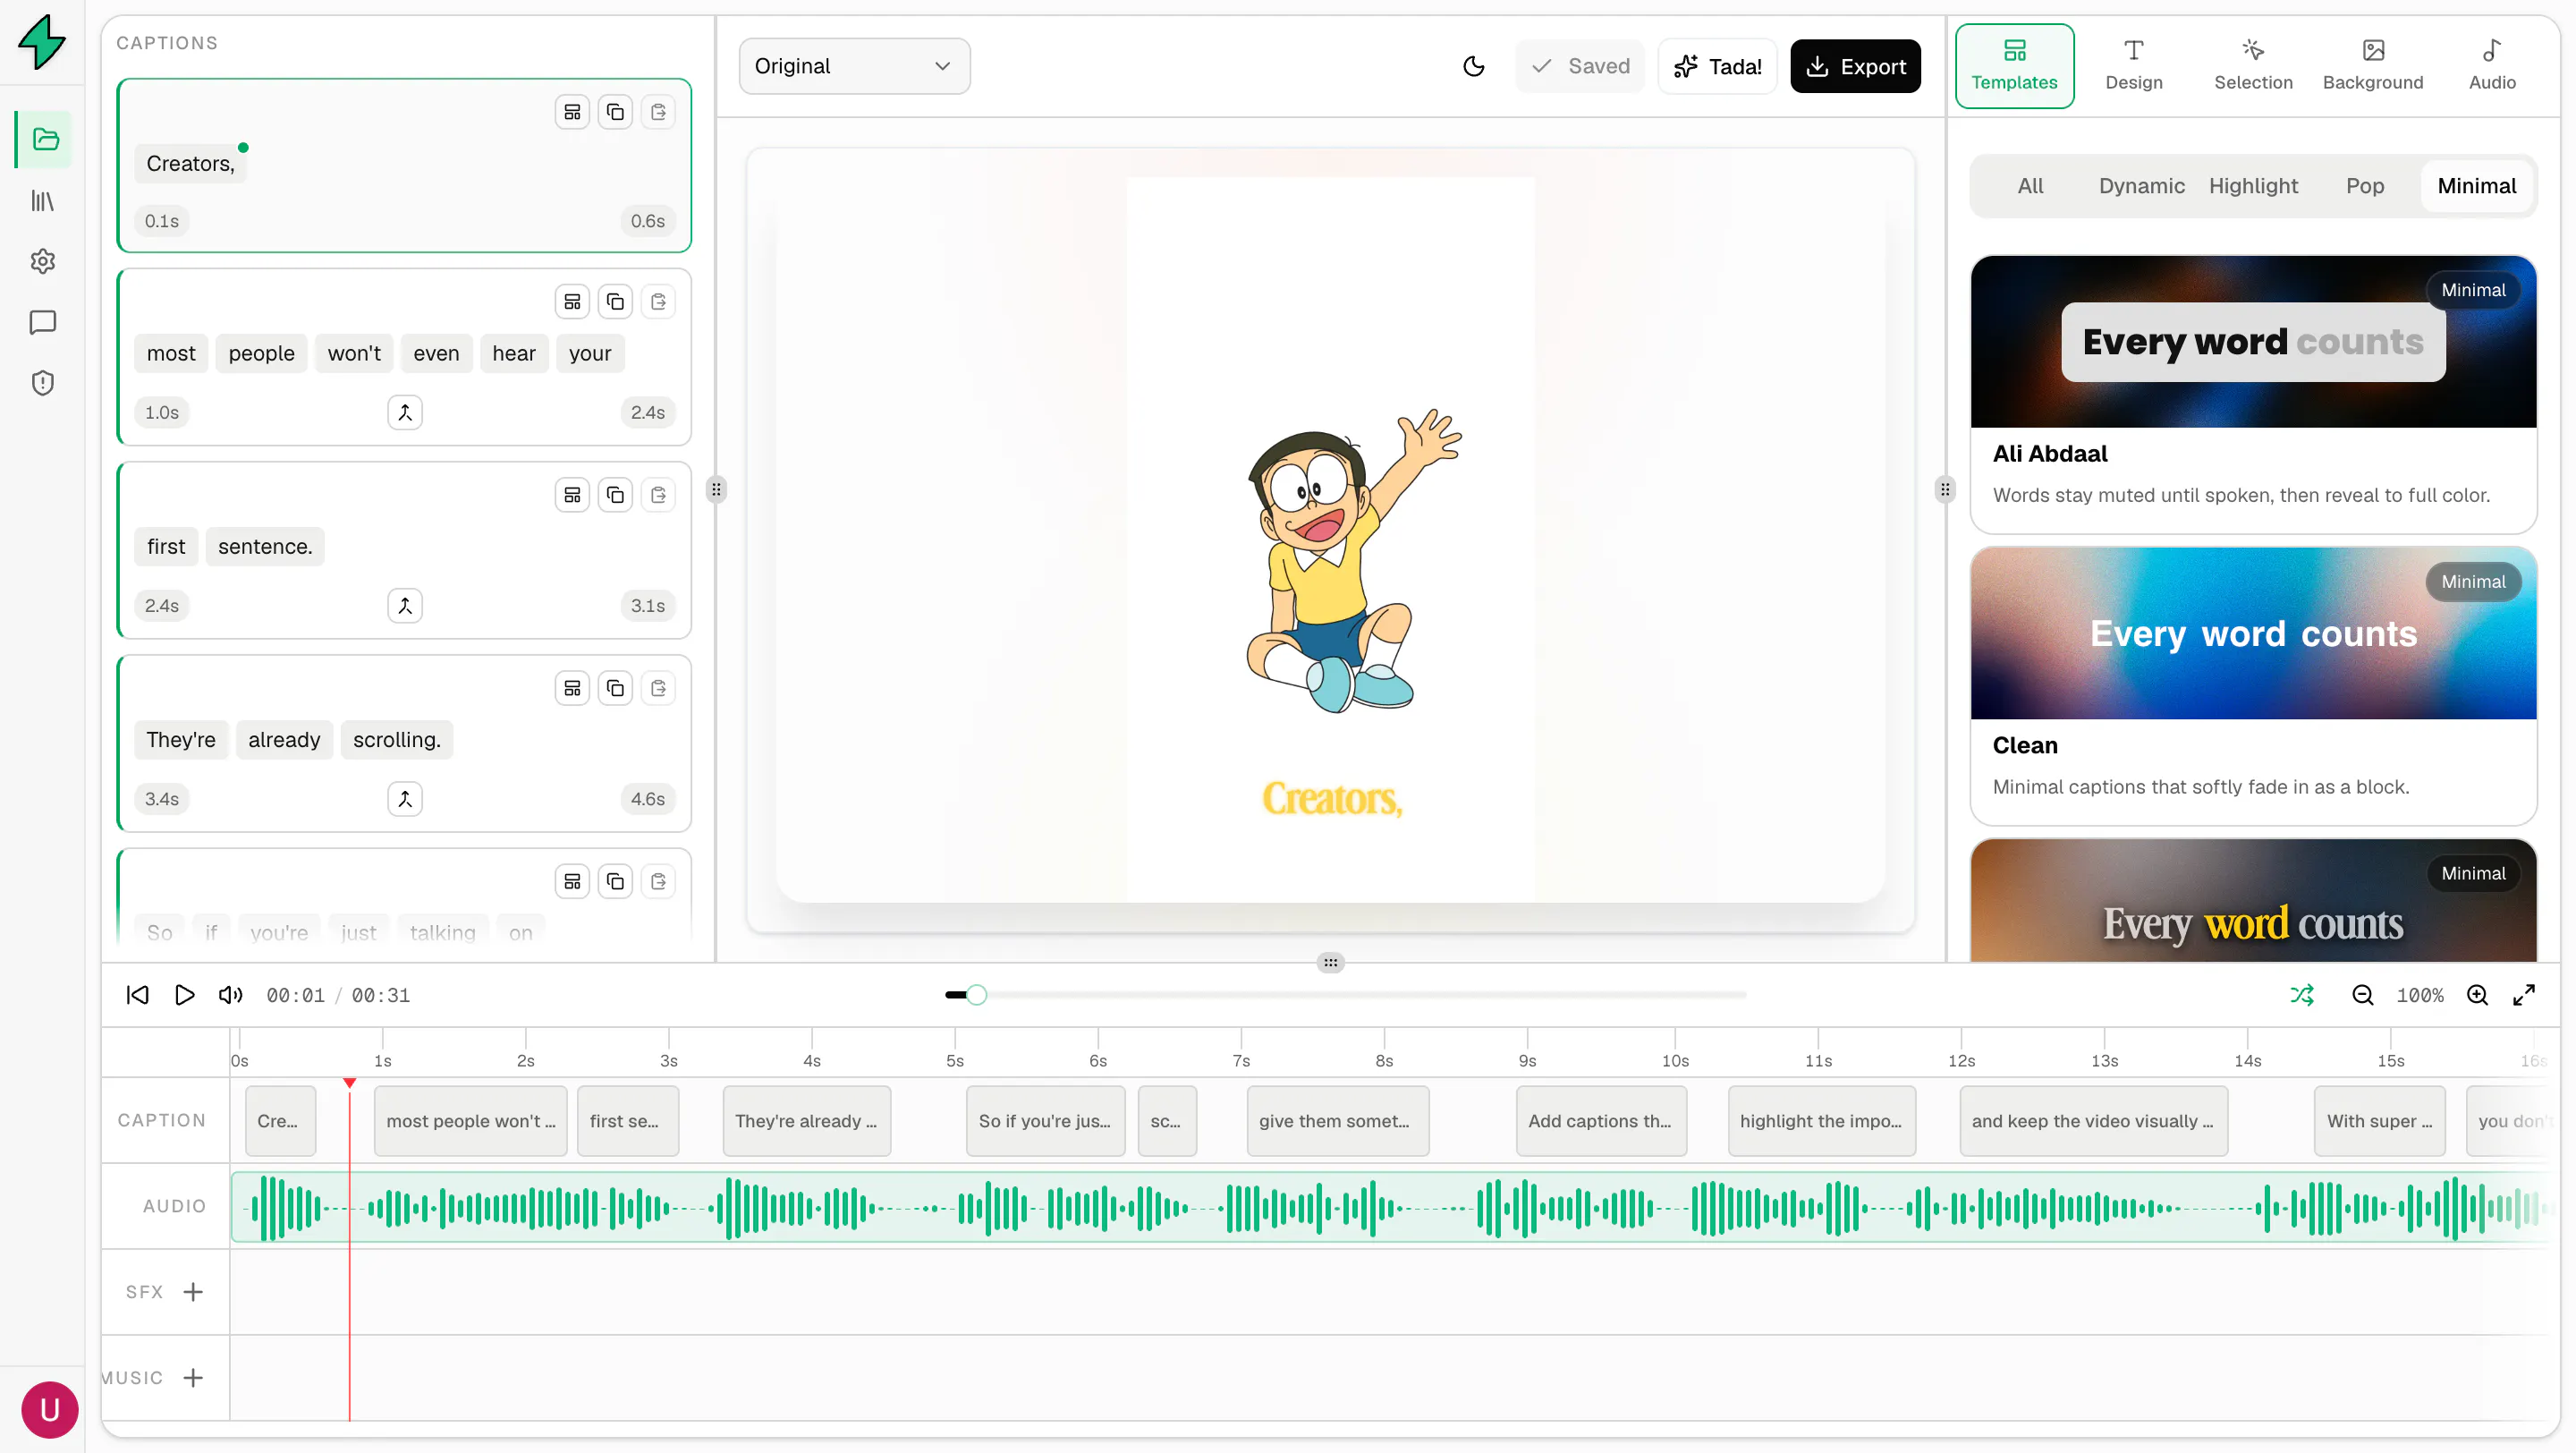Select 'give them somet...' timeline clip

[x=1337, y=1121]
